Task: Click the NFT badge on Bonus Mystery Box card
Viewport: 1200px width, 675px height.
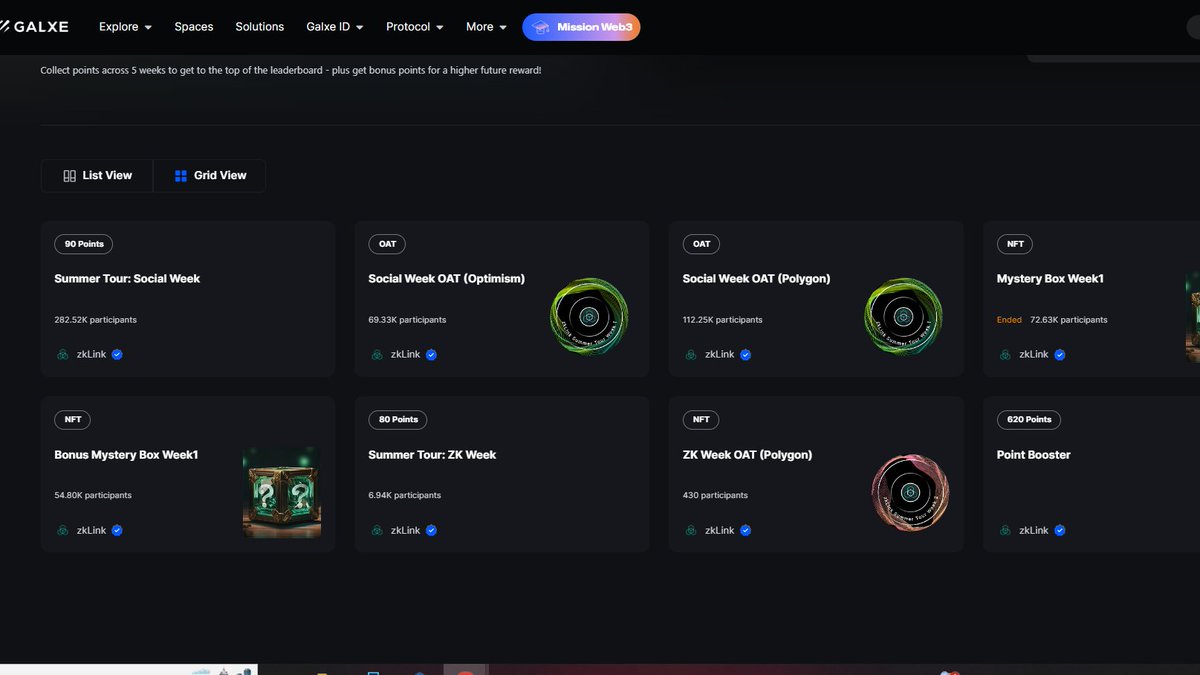Action: click(x=73, y=420)
